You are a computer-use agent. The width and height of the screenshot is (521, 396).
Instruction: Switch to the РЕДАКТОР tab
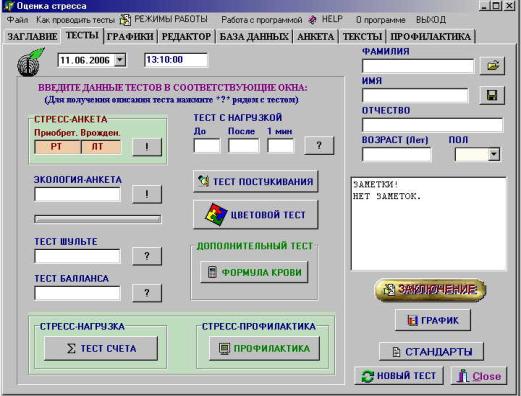[186, 36]
